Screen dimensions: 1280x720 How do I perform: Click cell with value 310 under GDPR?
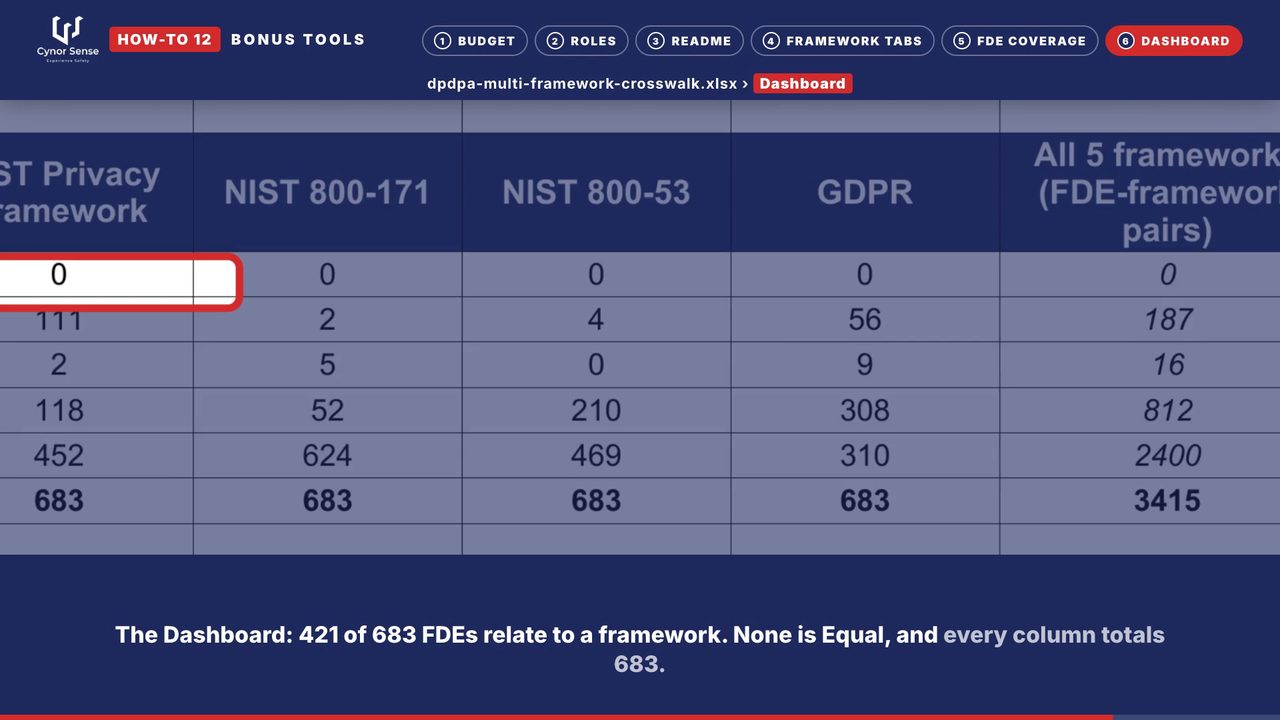(865, 455)
